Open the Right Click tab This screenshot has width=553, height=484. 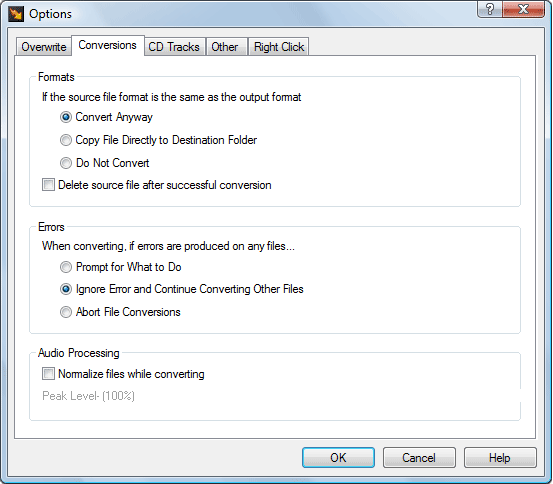pos(279,47)
